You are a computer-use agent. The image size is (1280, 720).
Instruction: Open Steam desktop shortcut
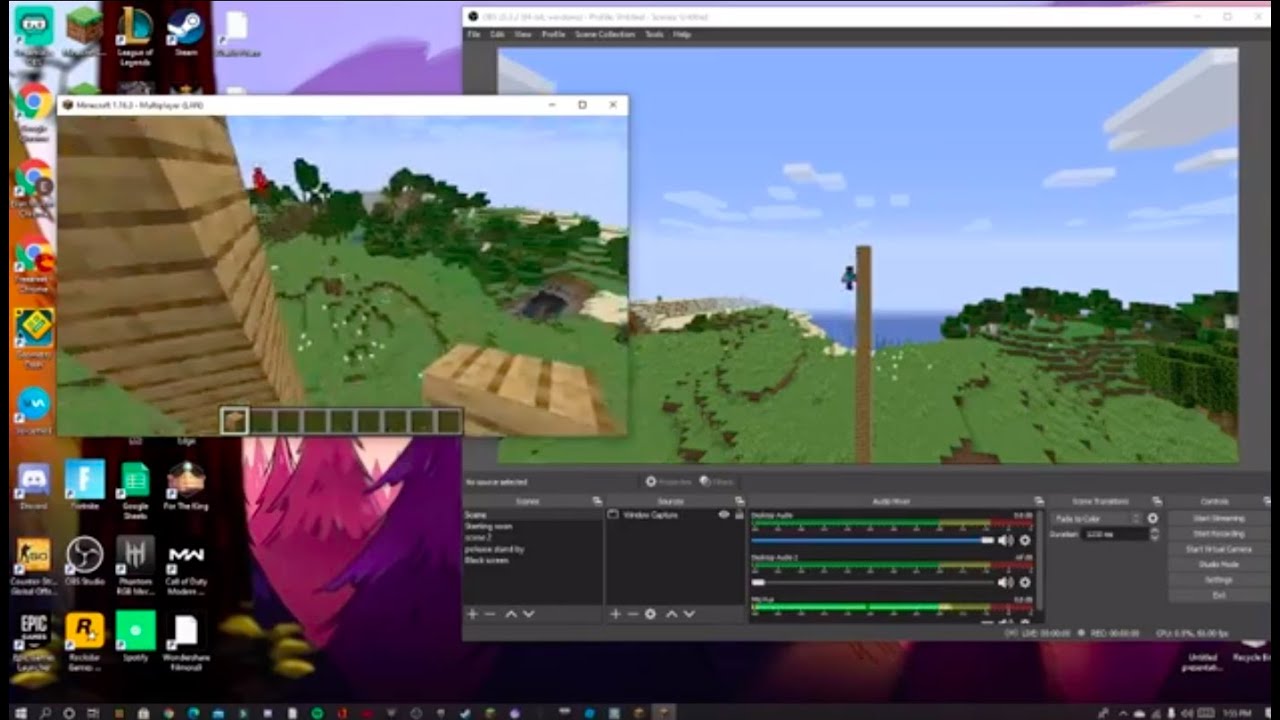pos(185,31)
